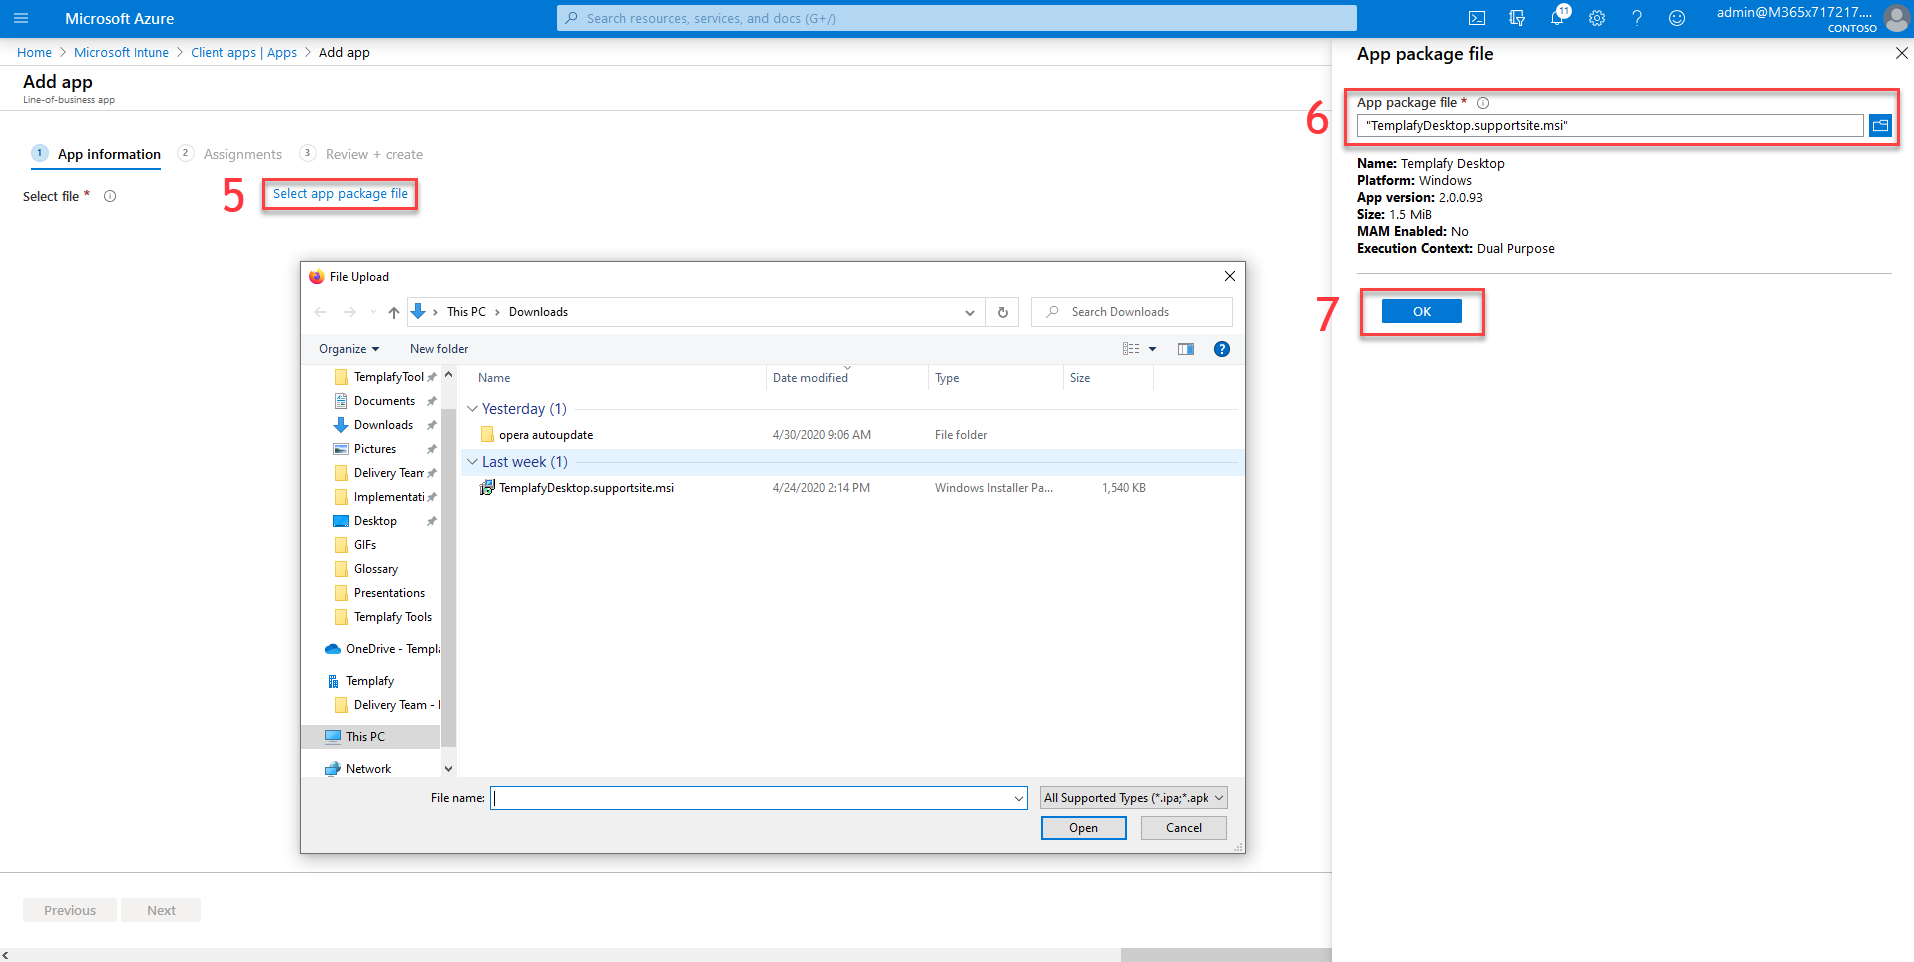Open the Presentations folder
The width and height of the screenshot is (1914, 962).
point(389,593)
